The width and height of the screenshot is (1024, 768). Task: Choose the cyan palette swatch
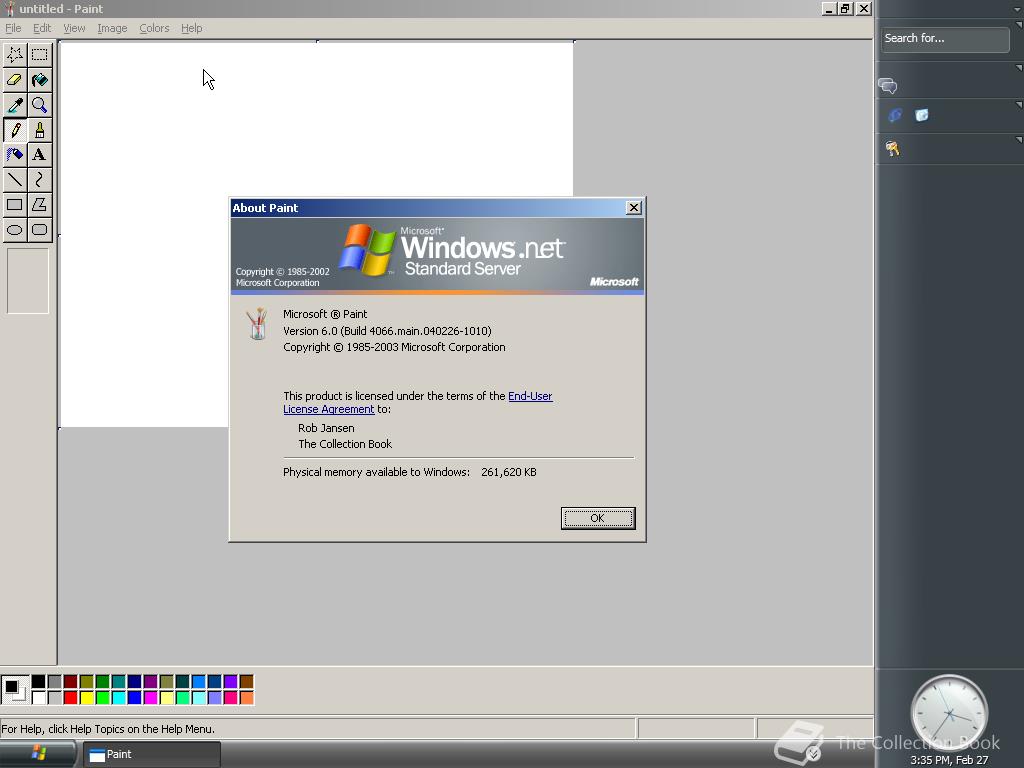[x=119, y=697]
